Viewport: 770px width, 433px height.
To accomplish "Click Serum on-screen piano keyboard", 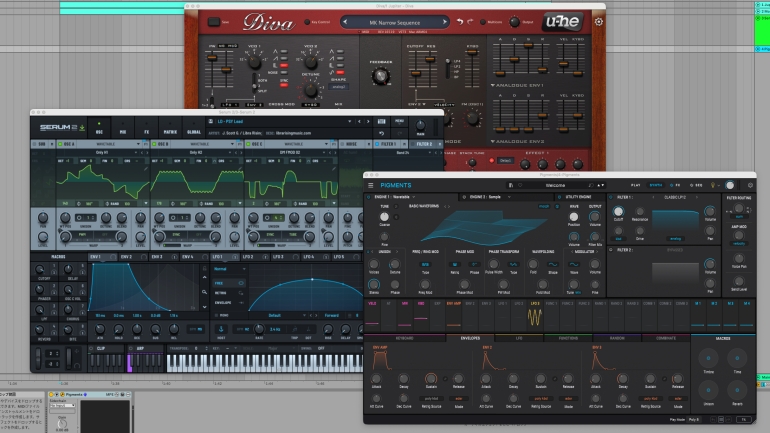I will pyautogui.click(x=264, y=363).
